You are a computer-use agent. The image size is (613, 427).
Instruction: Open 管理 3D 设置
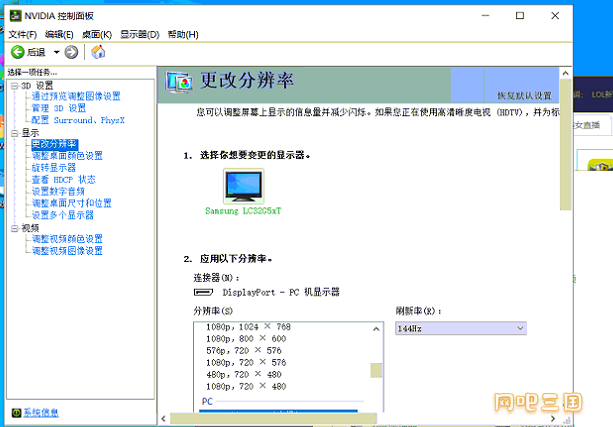click(59, 108)
